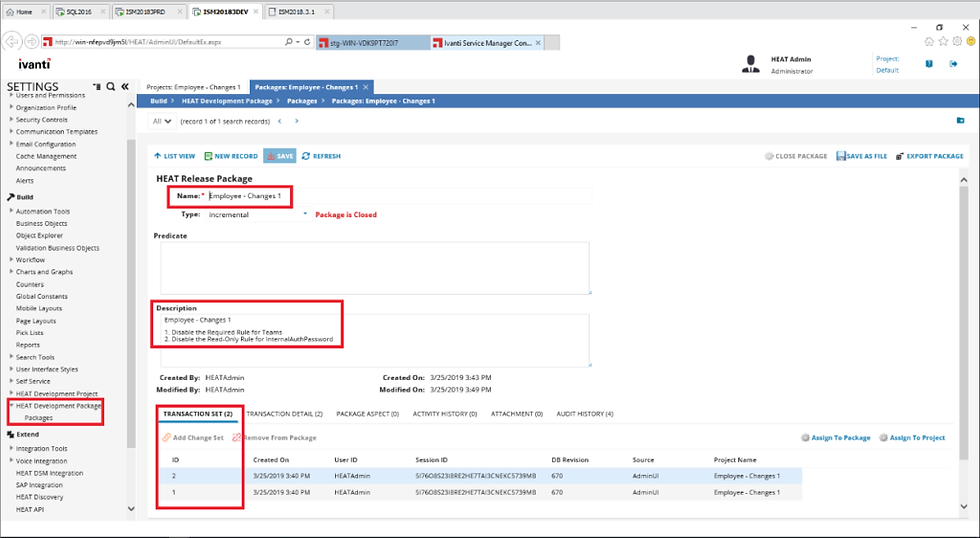Expand Security Controls tree node
980x538 pixels.
(x=11, y=119)
